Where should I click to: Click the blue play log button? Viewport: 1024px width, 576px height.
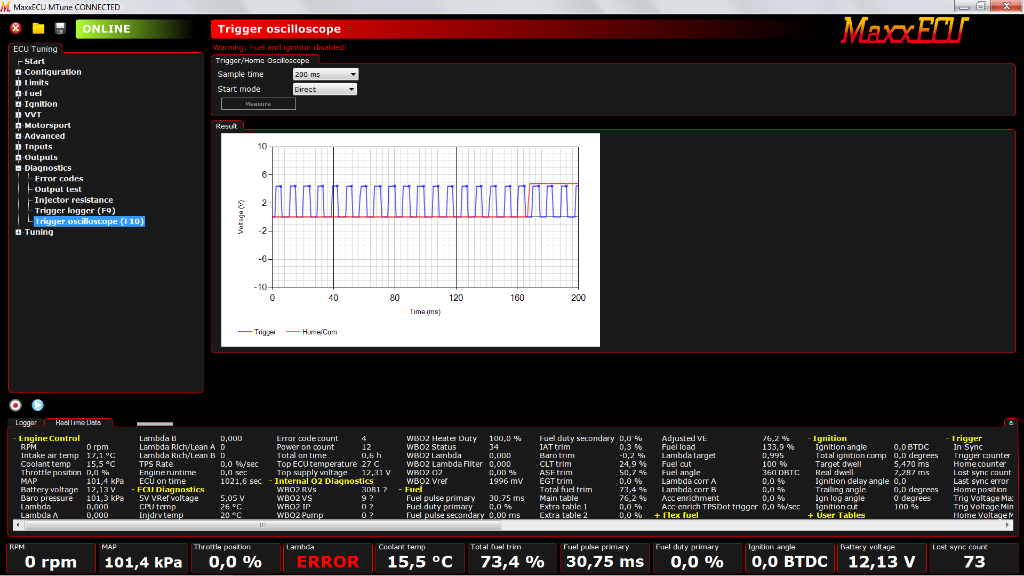[38, 406]
